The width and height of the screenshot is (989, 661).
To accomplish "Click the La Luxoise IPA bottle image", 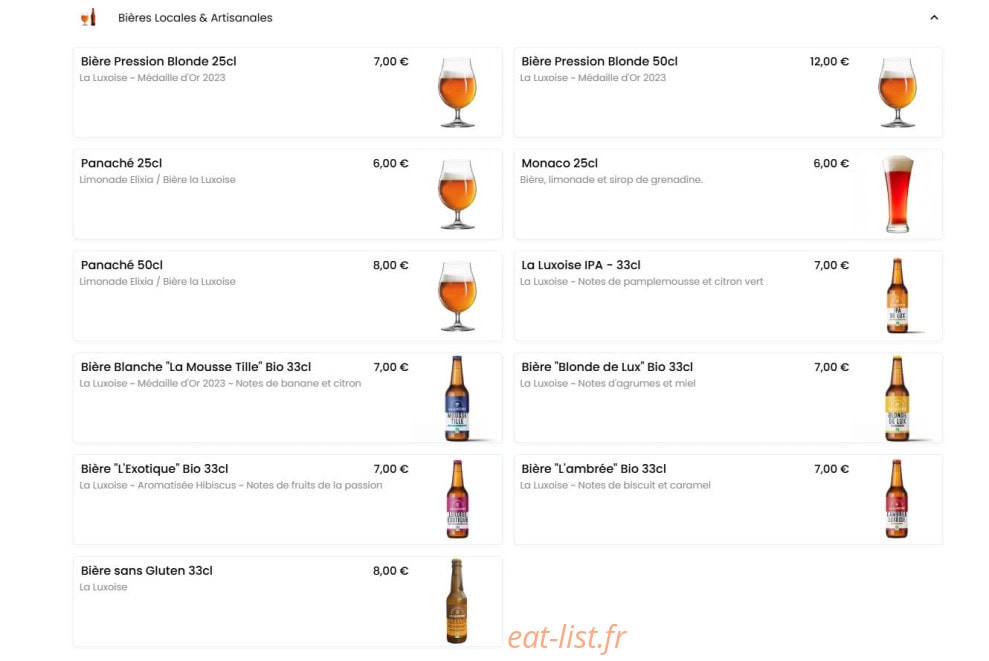I will pos(898,295).
